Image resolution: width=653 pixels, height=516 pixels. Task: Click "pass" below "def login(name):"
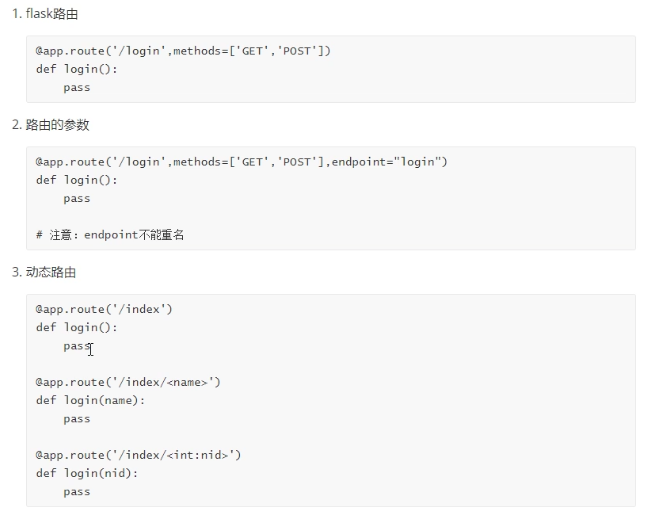pyautogui.click(x=76, y=419)
